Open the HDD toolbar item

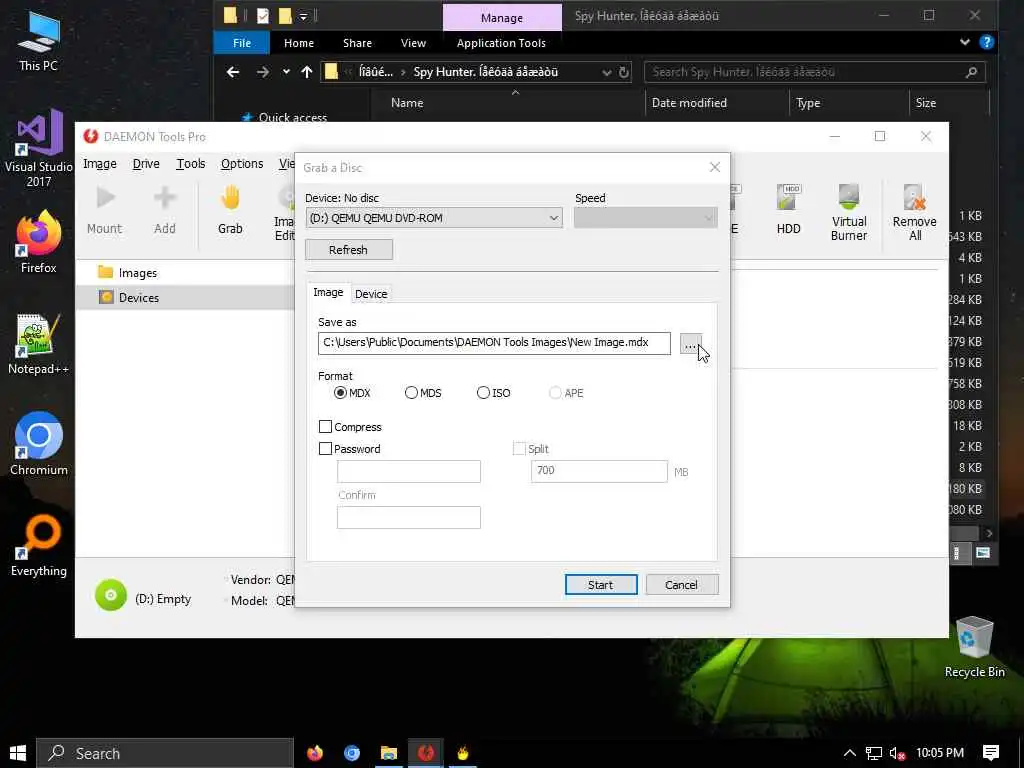pyautogui.click(x=788, y=210)
